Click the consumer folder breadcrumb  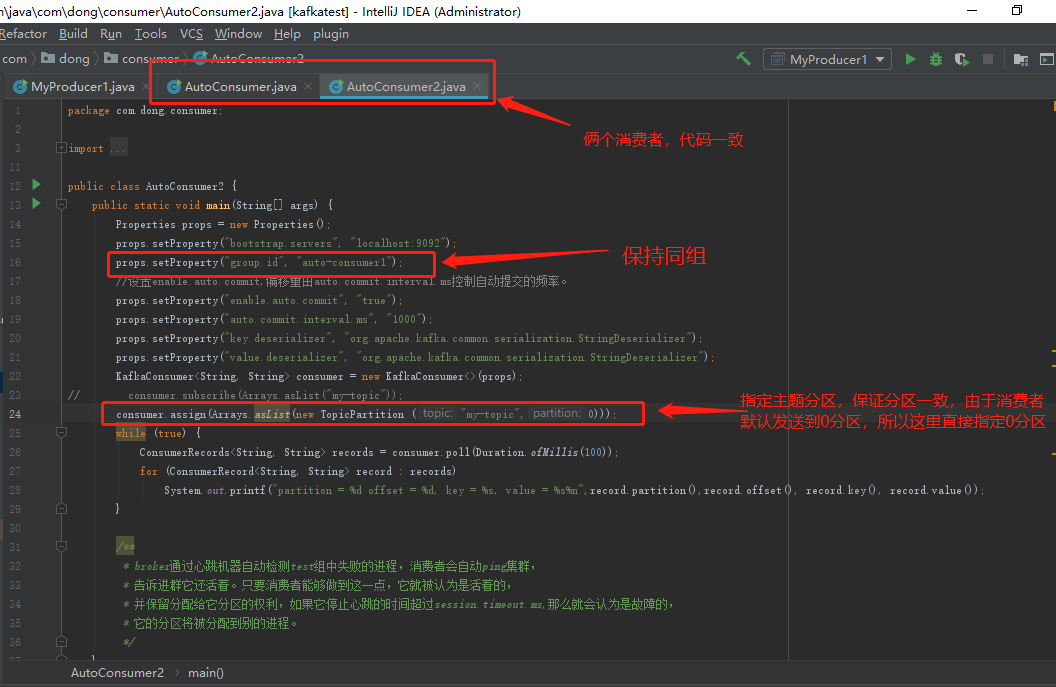(143, 59)
